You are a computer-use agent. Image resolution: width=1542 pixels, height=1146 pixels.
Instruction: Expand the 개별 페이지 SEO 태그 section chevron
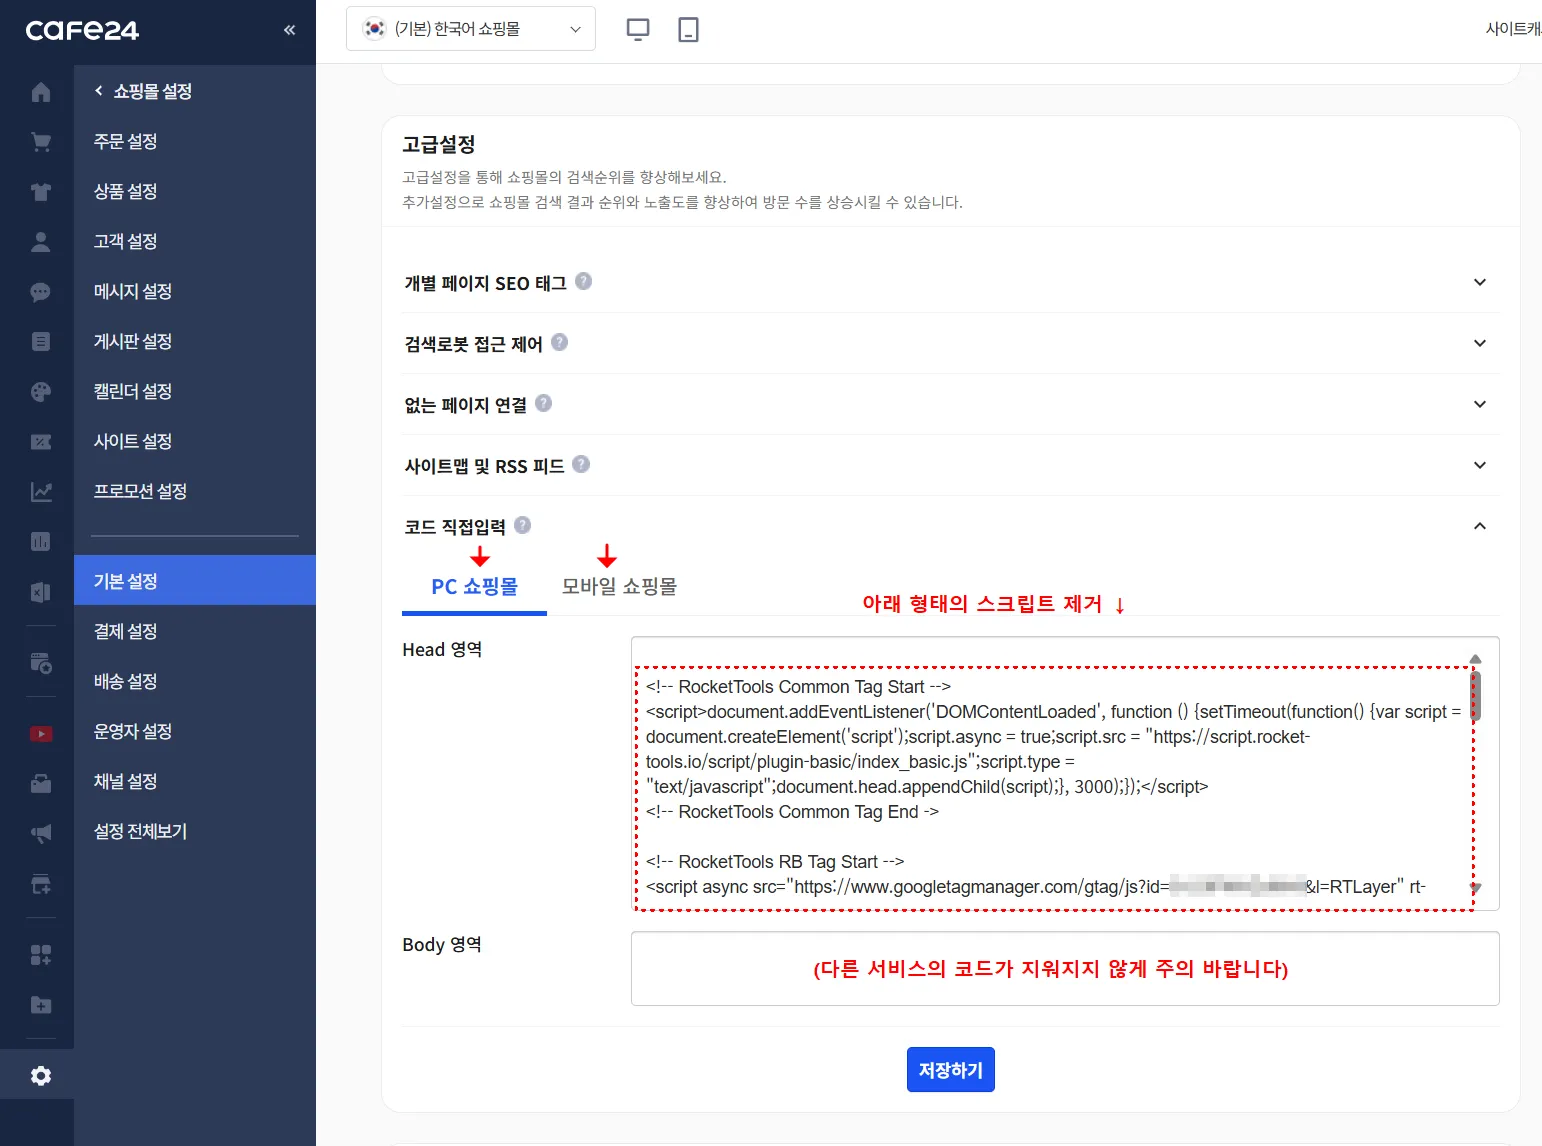click(x=1480, y=282)
